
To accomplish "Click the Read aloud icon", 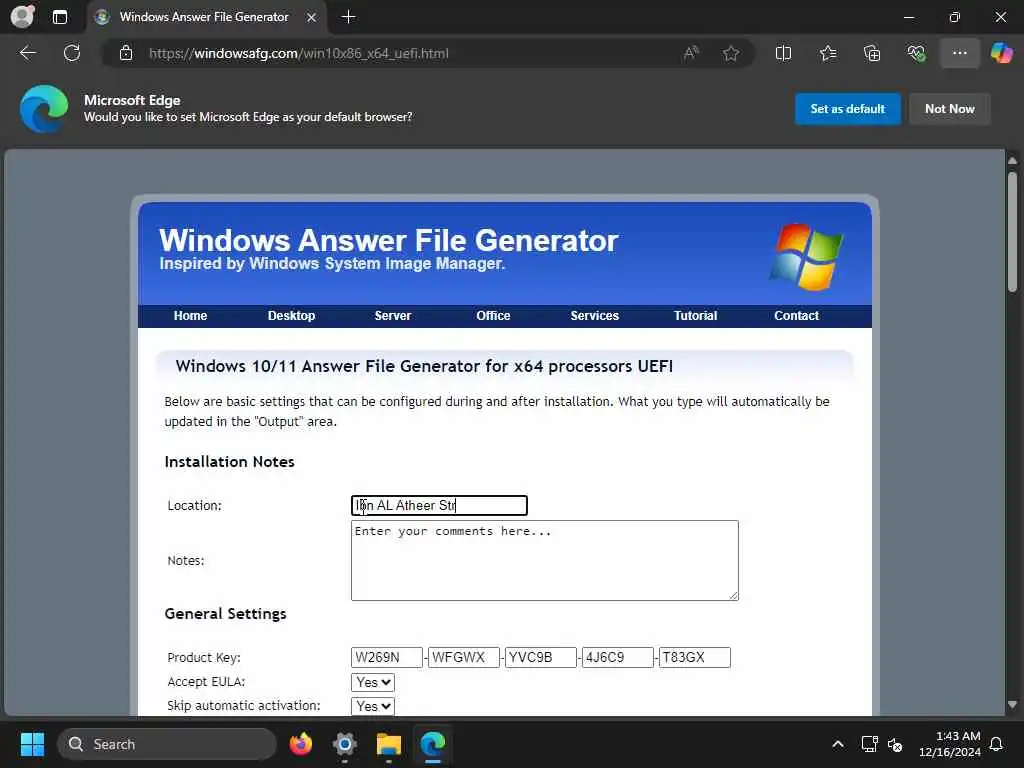I will 690,53.
